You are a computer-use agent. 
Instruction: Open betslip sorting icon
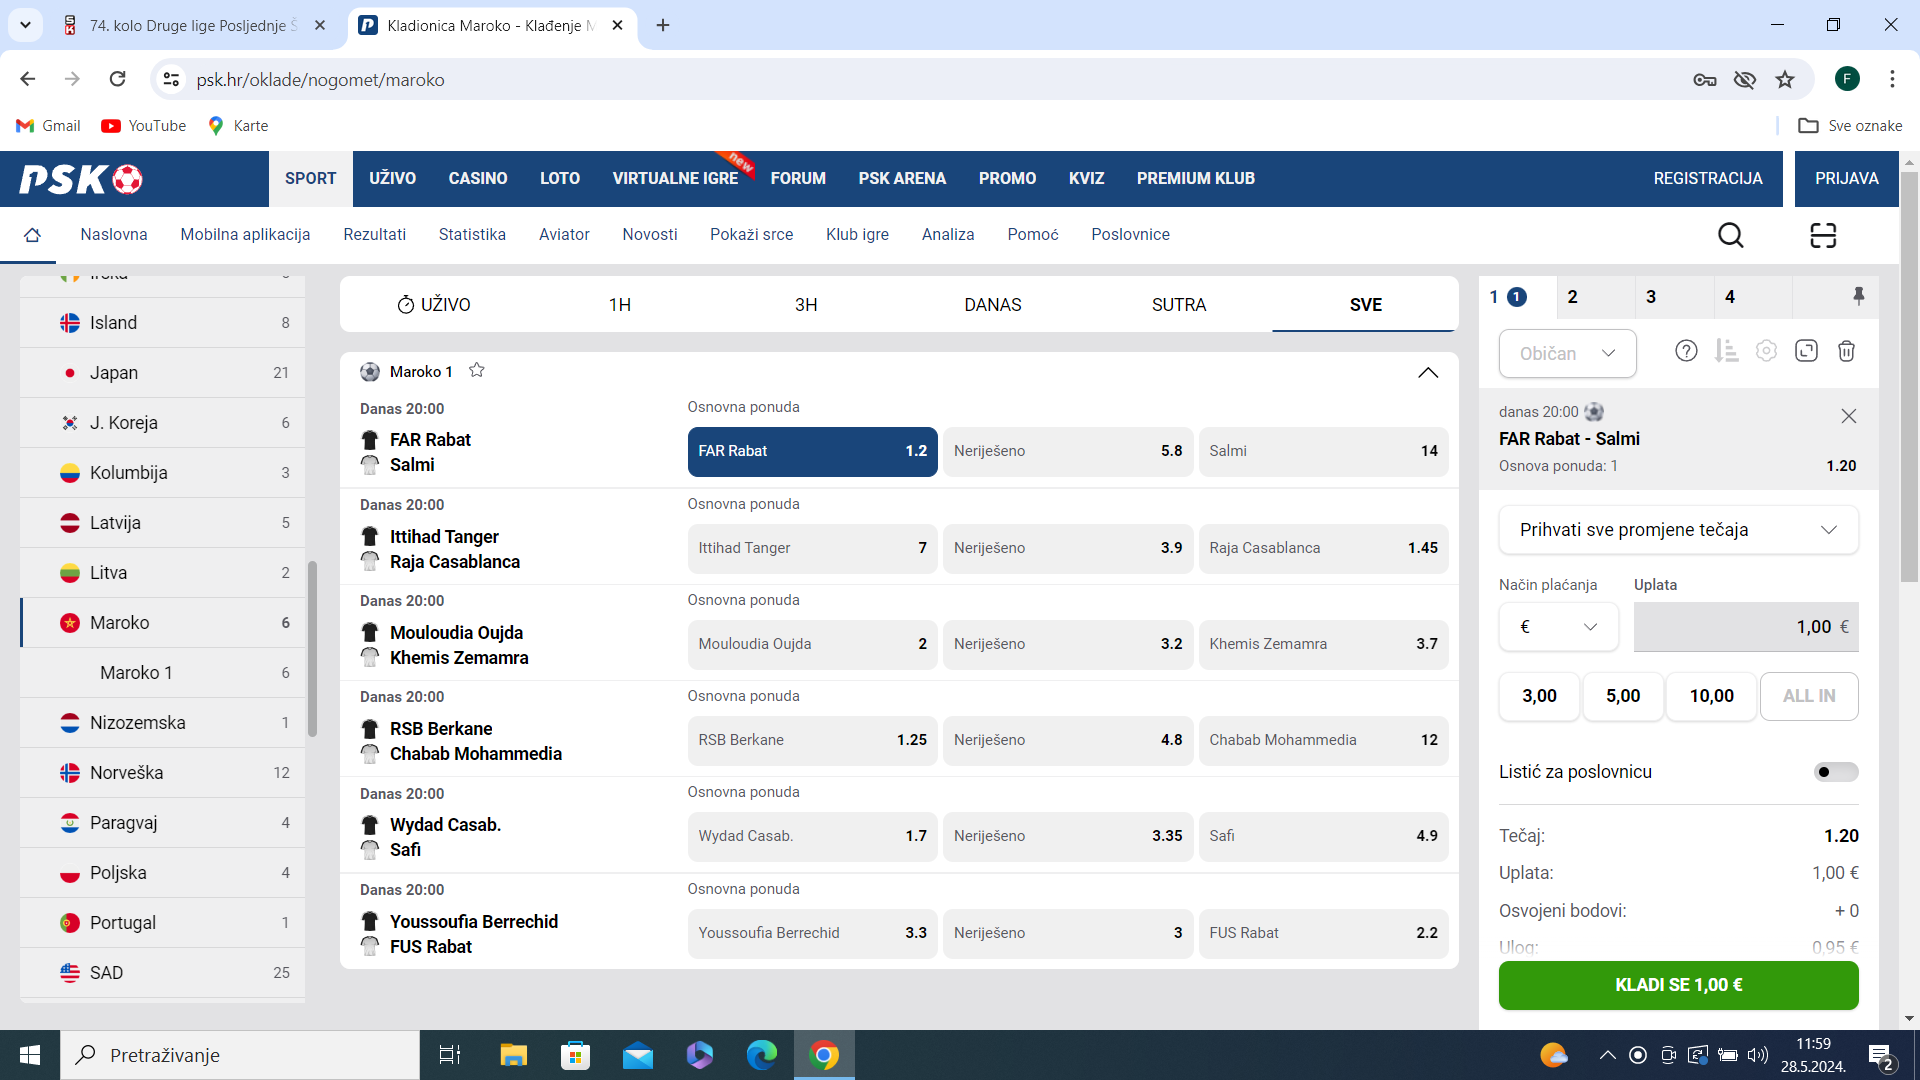(x=1726, y=351)
